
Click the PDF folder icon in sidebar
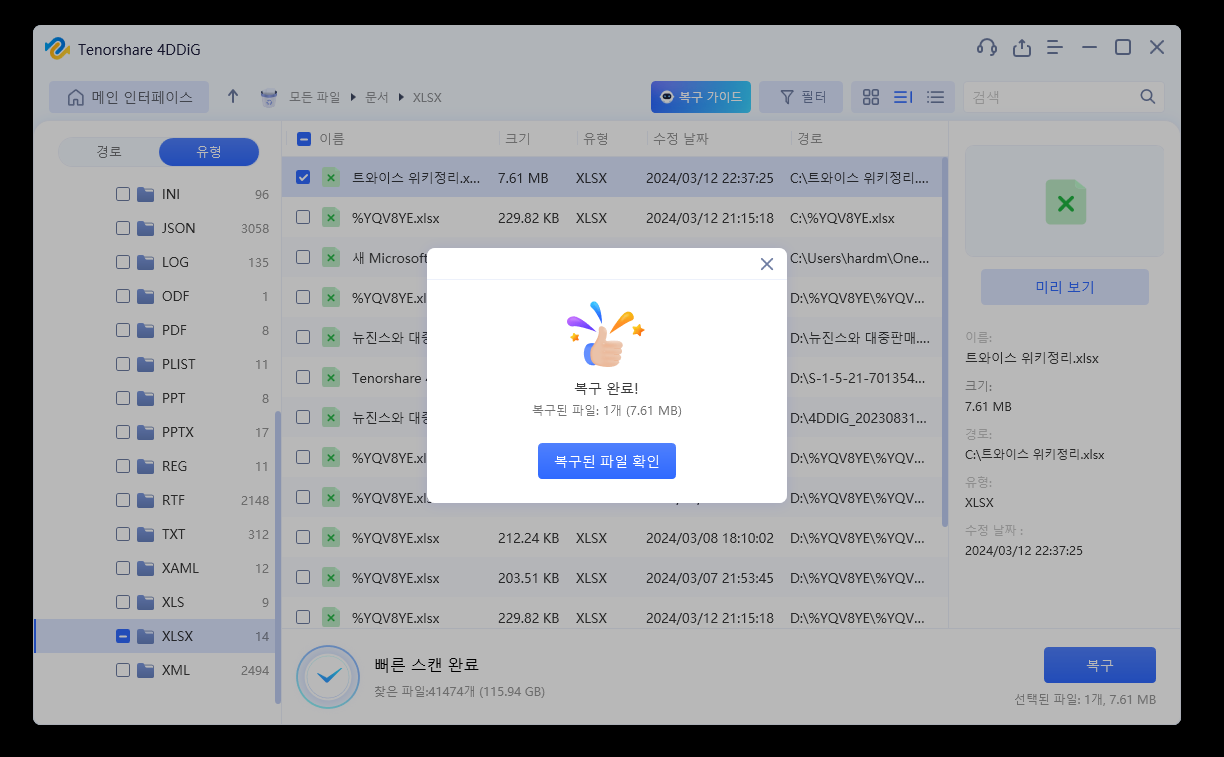coord(145,330)
